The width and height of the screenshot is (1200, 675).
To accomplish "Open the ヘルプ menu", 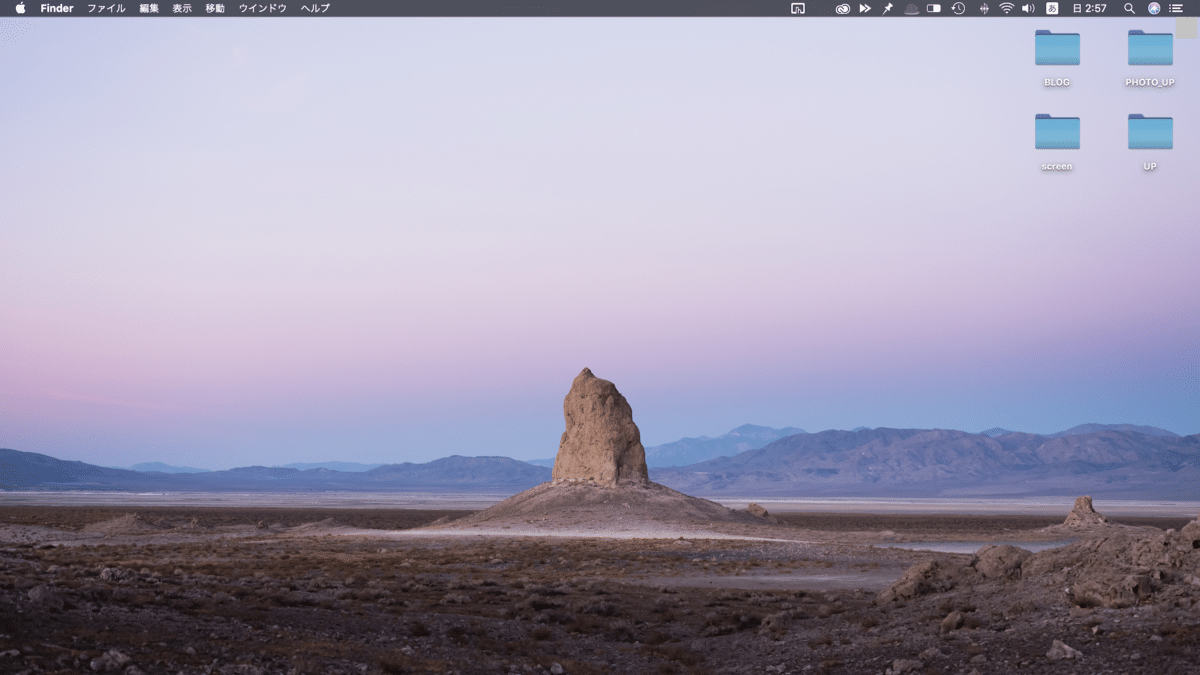I will (x=315, y=8).
